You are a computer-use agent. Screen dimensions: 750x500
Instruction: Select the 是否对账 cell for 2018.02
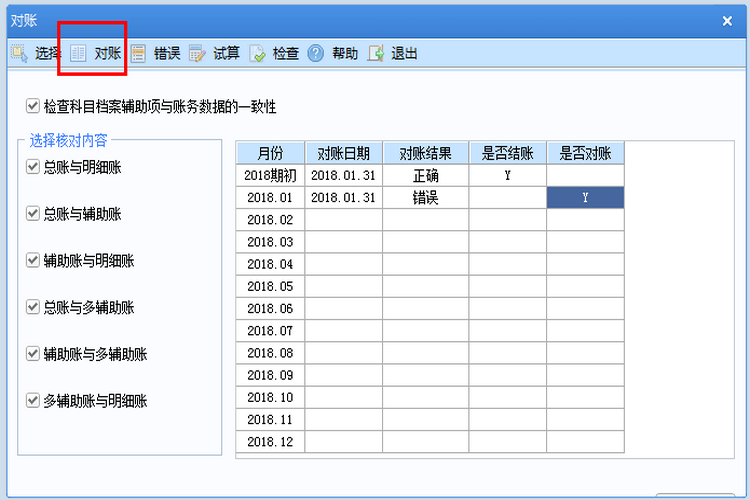click(585, 220)
